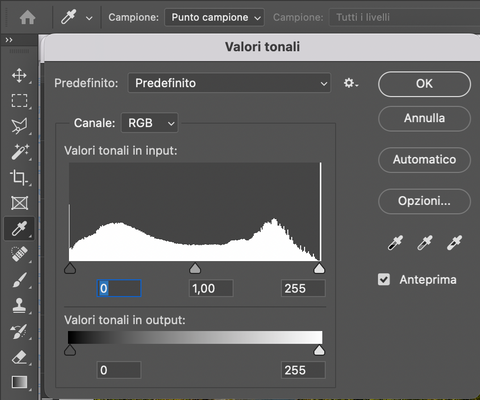Click the input midtone gamma slider
Viewport: 480px width, 400px height.
[195, 268]
